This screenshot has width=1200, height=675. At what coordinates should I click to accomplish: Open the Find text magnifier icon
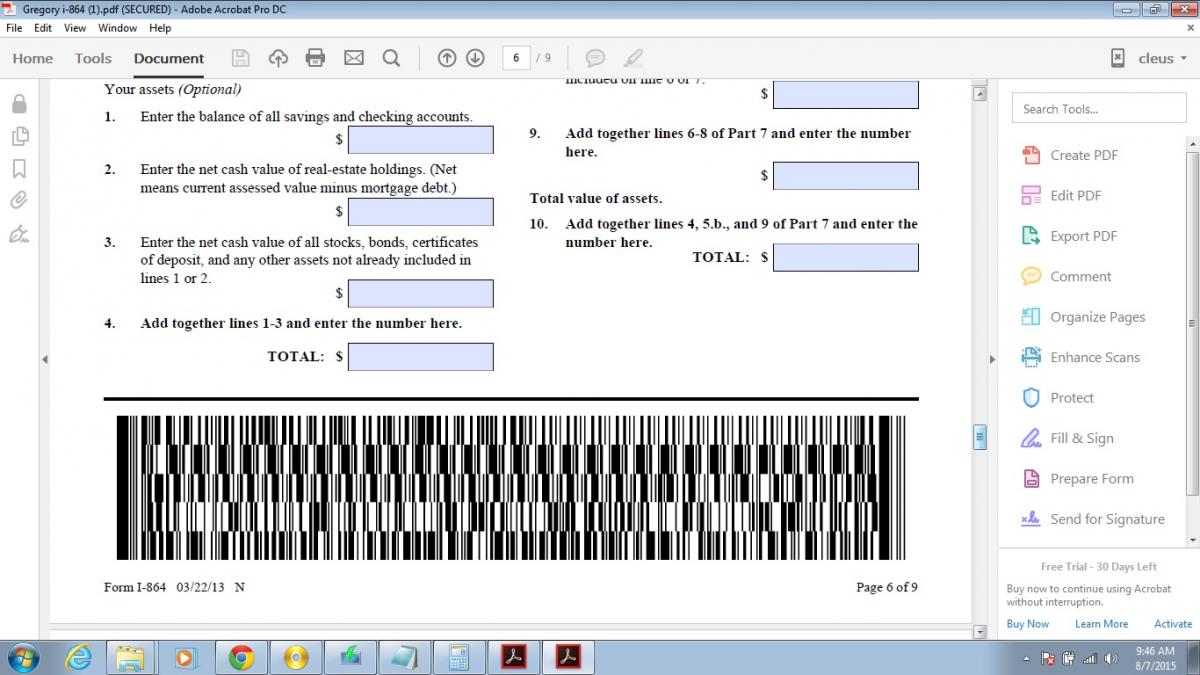(x=391, y=58)
